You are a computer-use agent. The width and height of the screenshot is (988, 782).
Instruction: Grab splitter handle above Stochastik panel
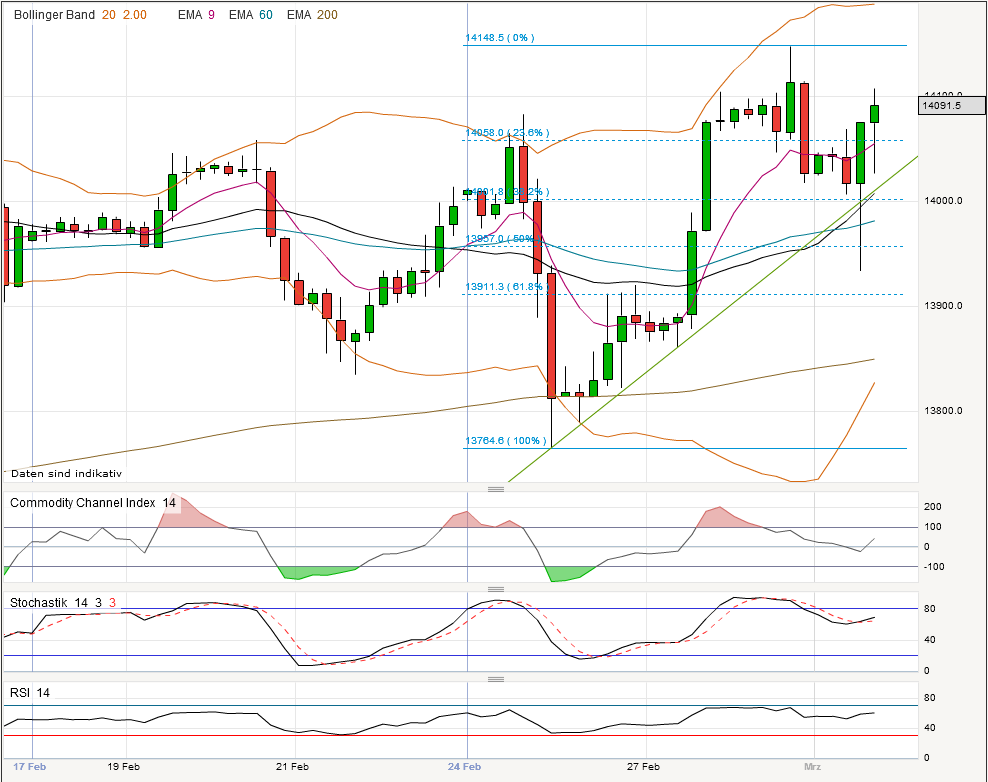pyautogui.click(x=496, y=589)
